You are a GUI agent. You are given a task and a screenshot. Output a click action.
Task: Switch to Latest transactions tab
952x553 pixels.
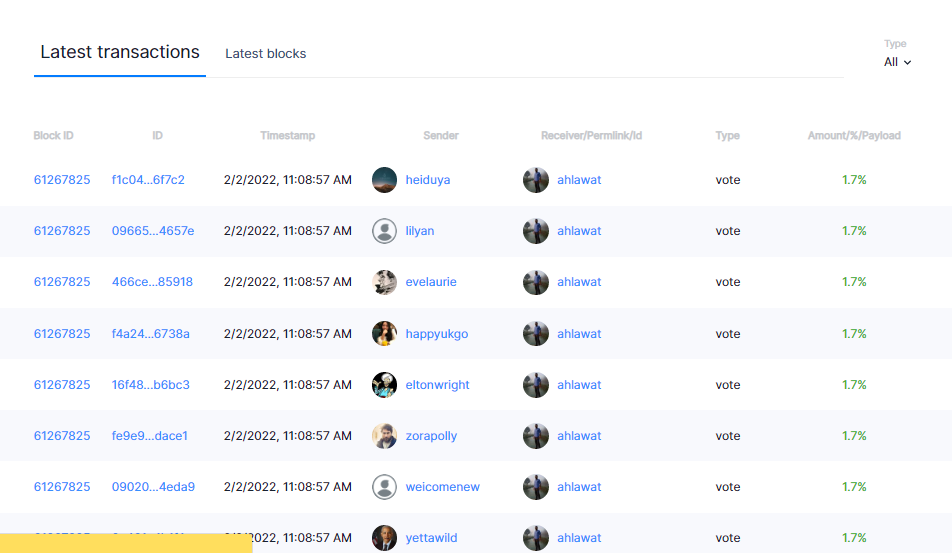coord(120,52)
